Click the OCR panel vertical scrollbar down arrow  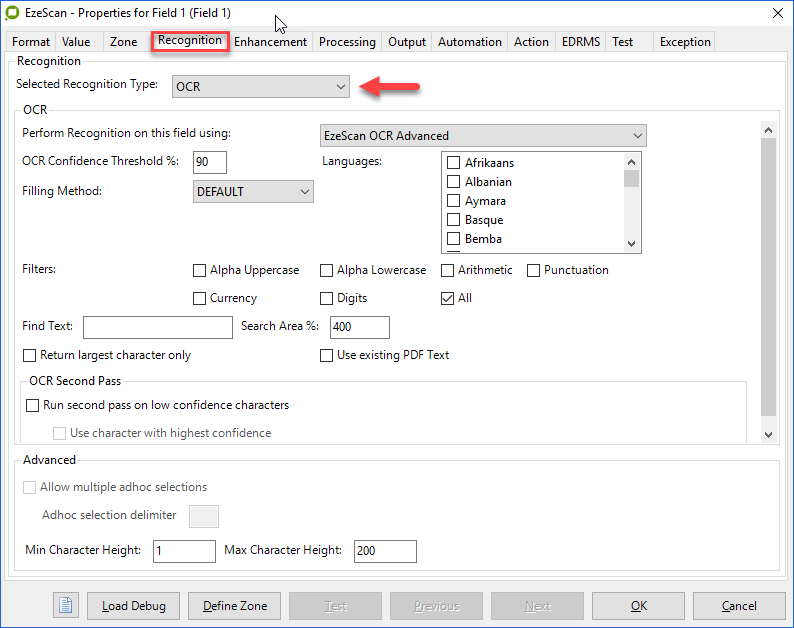point(768,433)
